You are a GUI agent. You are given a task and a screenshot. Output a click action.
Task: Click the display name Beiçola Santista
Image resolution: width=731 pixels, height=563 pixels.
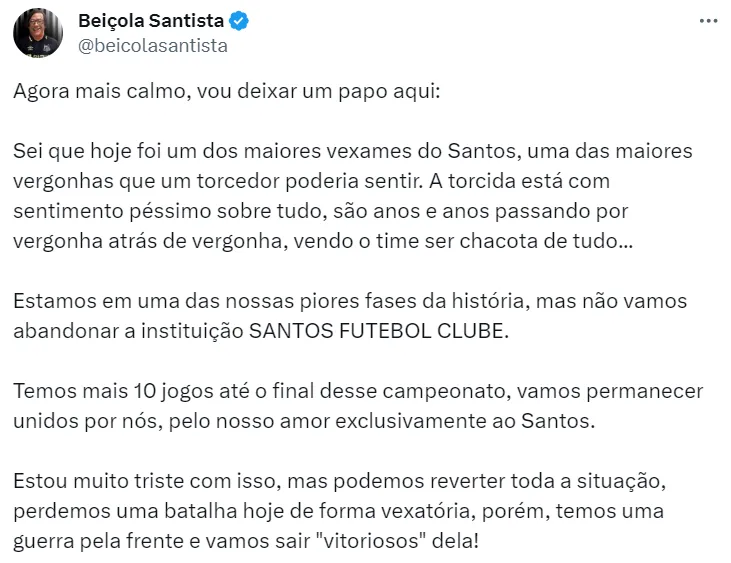[x=150, y=20]
